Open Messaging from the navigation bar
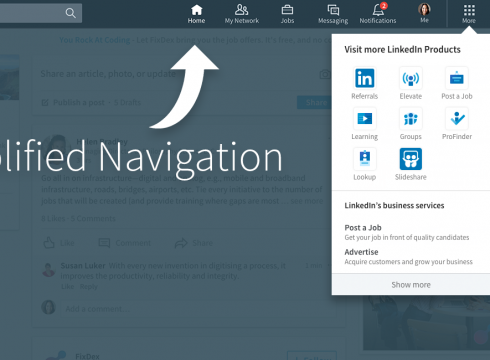 [333, 14]
